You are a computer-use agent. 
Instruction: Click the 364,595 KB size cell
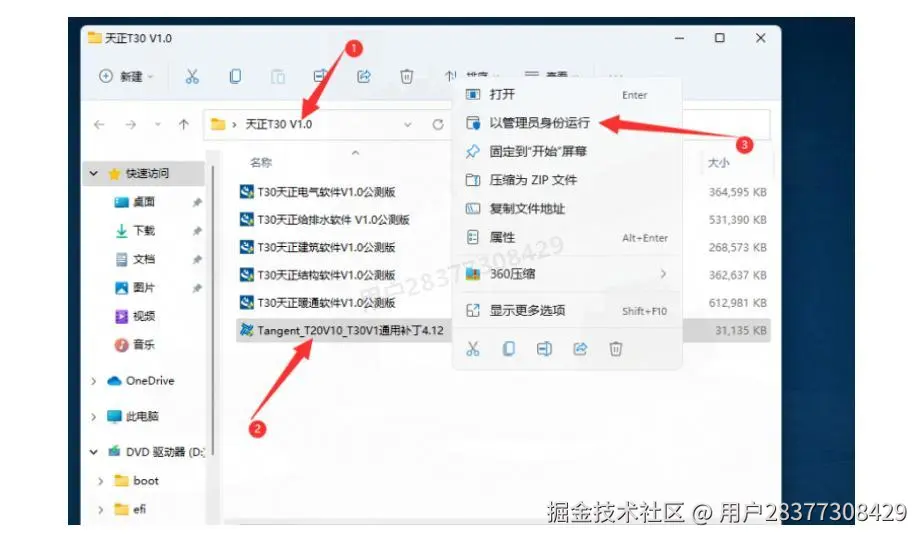point(737,192)
